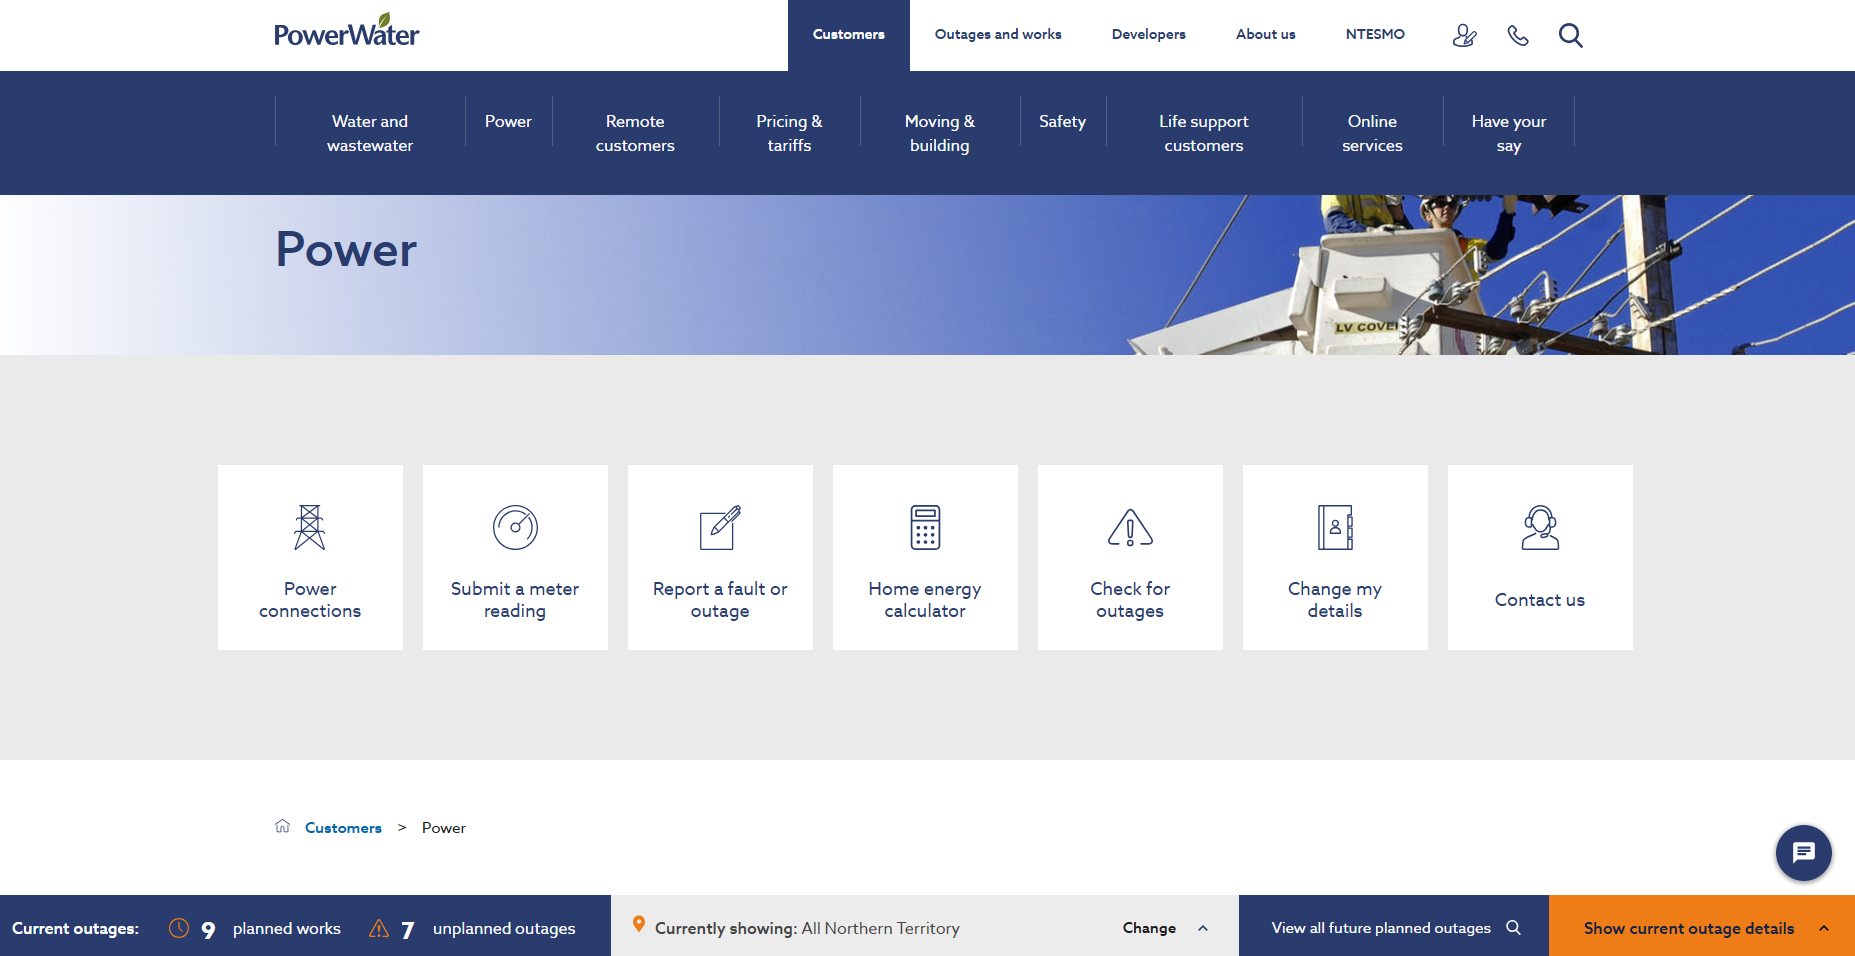Viewport: 1855px width, 956px height.
Task: Click the 'Current outages:' label
Action: (75, 929)
